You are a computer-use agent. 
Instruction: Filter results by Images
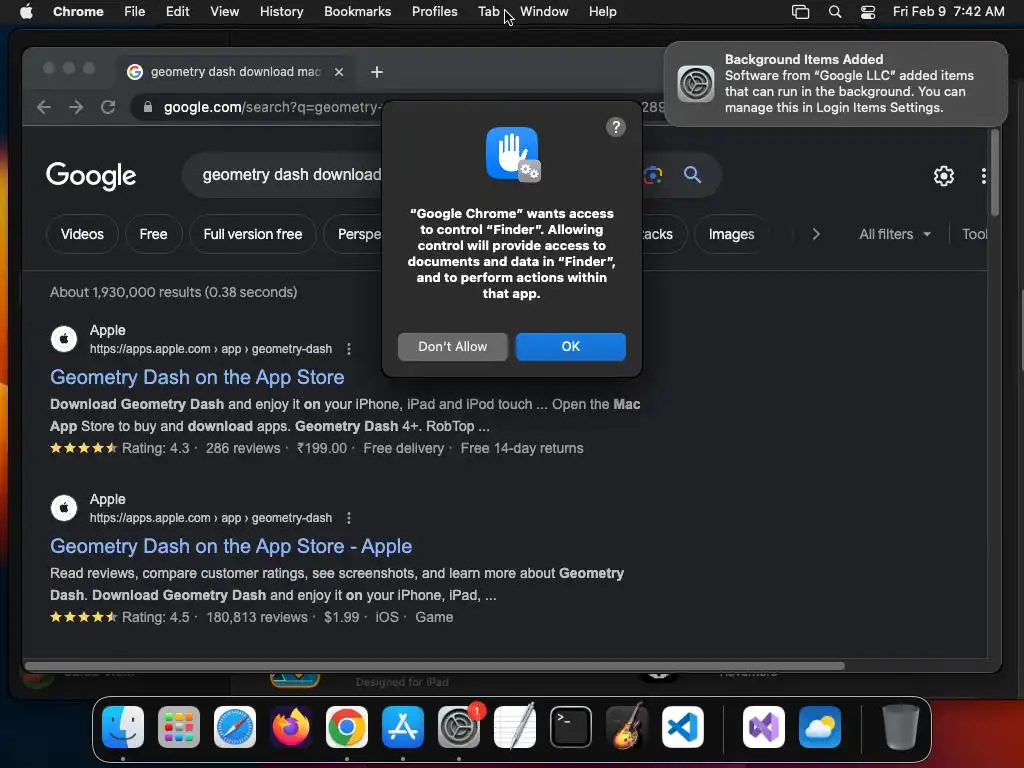click(731, 234)
